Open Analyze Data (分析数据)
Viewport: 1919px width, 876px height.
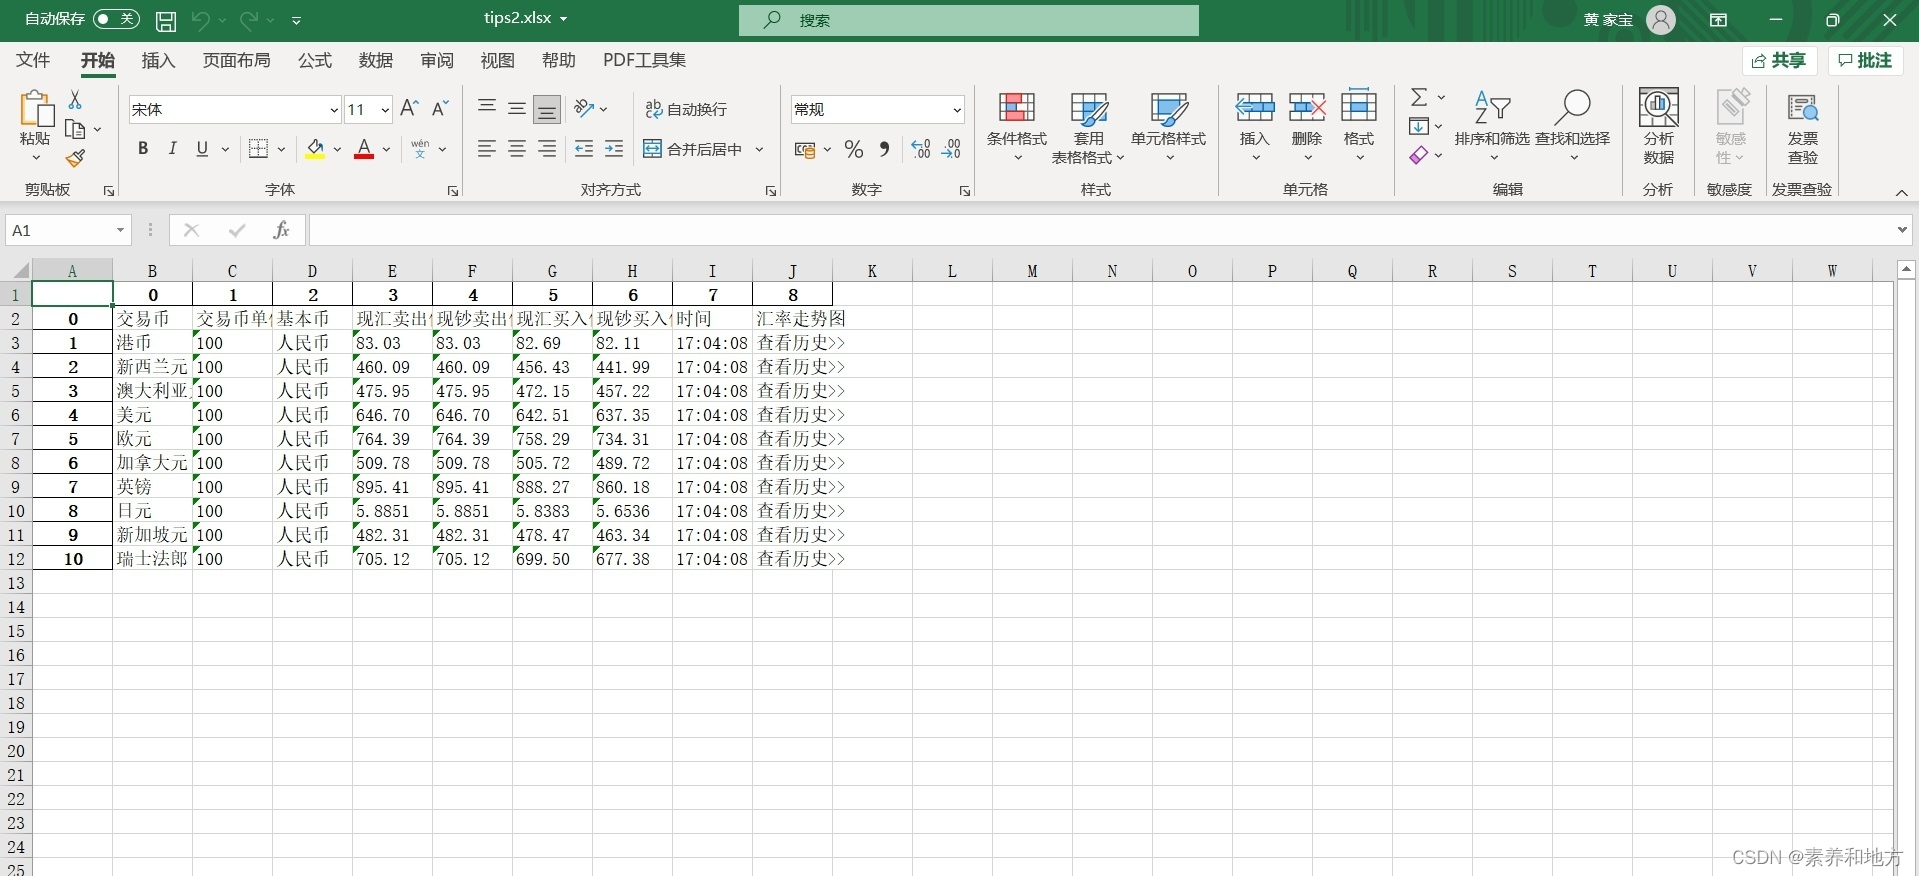coord(1658,126)
